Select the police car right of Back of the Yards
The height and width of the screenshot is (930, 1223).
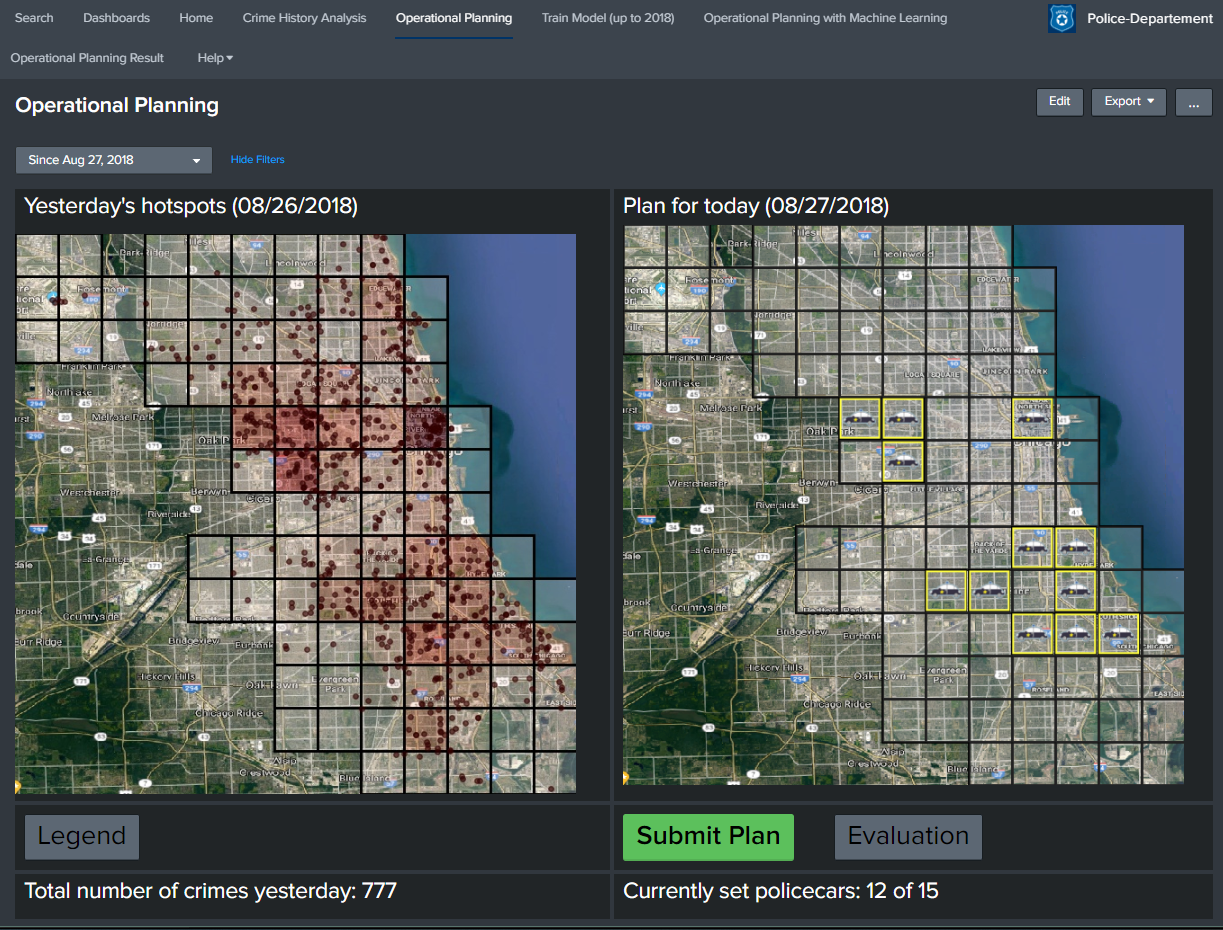coord(1032,548)
